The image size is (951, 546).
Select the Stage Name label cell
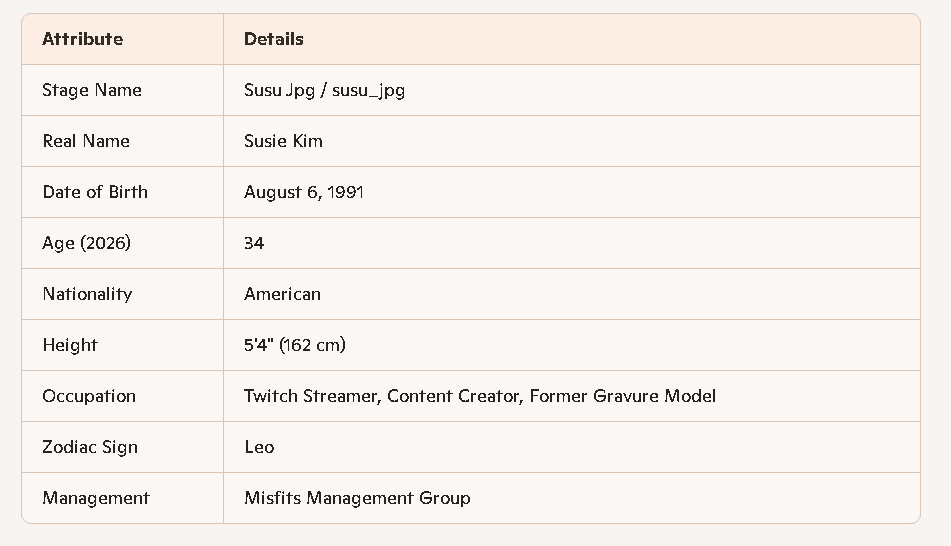(x=92, y=90)
